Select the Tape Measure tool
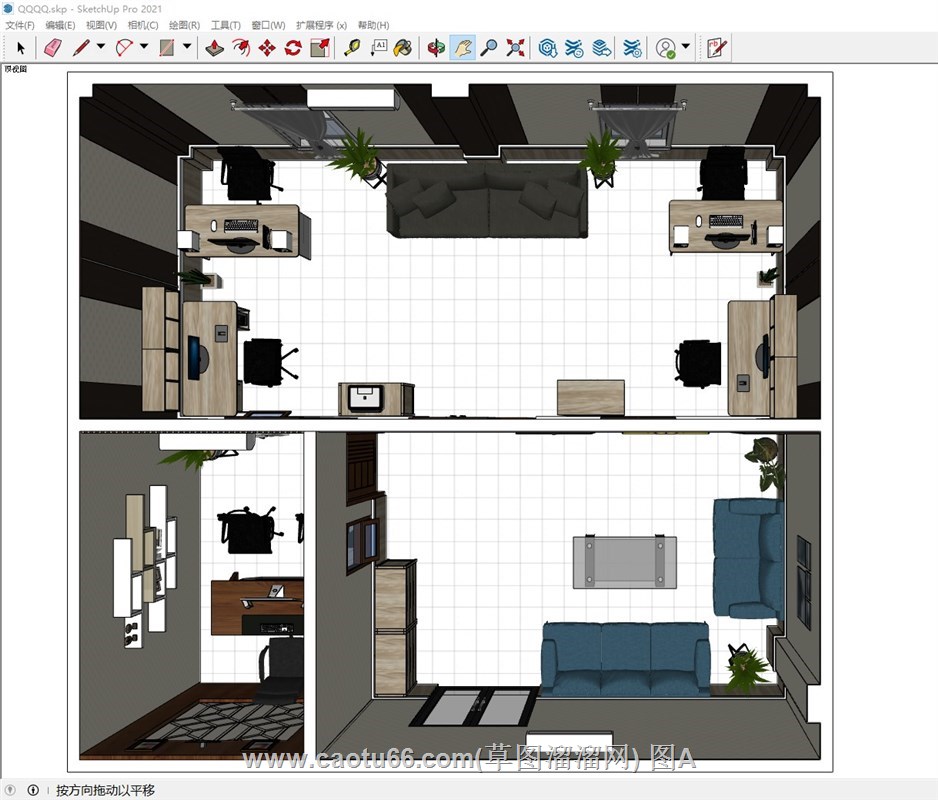Viewport: 938px width, 800px height. (x=352, y=47)
